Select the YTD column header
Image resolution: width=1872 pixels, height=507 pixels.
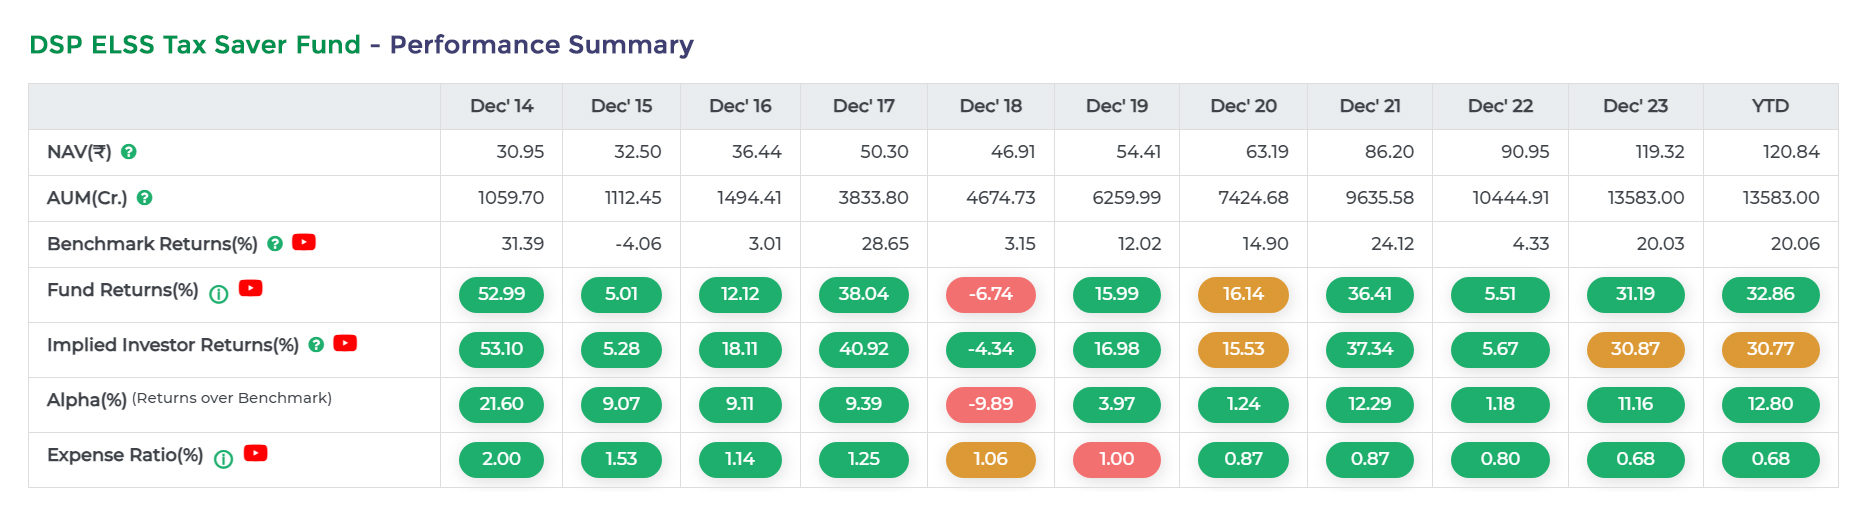tap(1770, 106)
